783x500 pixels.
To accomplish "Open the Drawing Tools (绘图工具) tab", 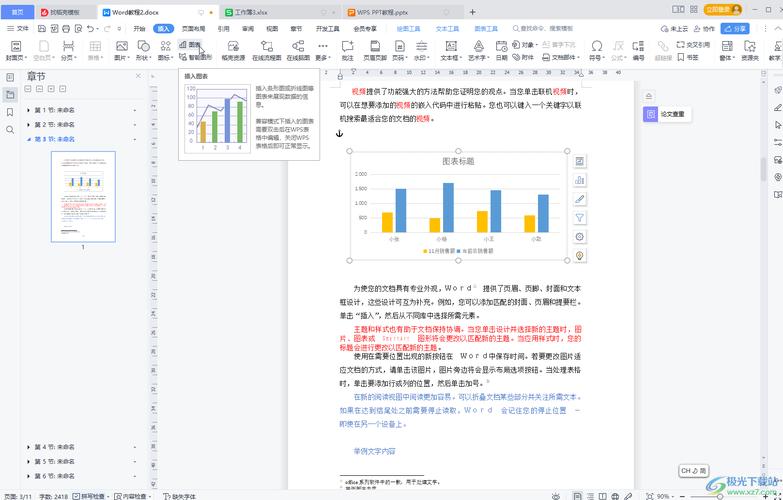I will (x=408, y=29).
